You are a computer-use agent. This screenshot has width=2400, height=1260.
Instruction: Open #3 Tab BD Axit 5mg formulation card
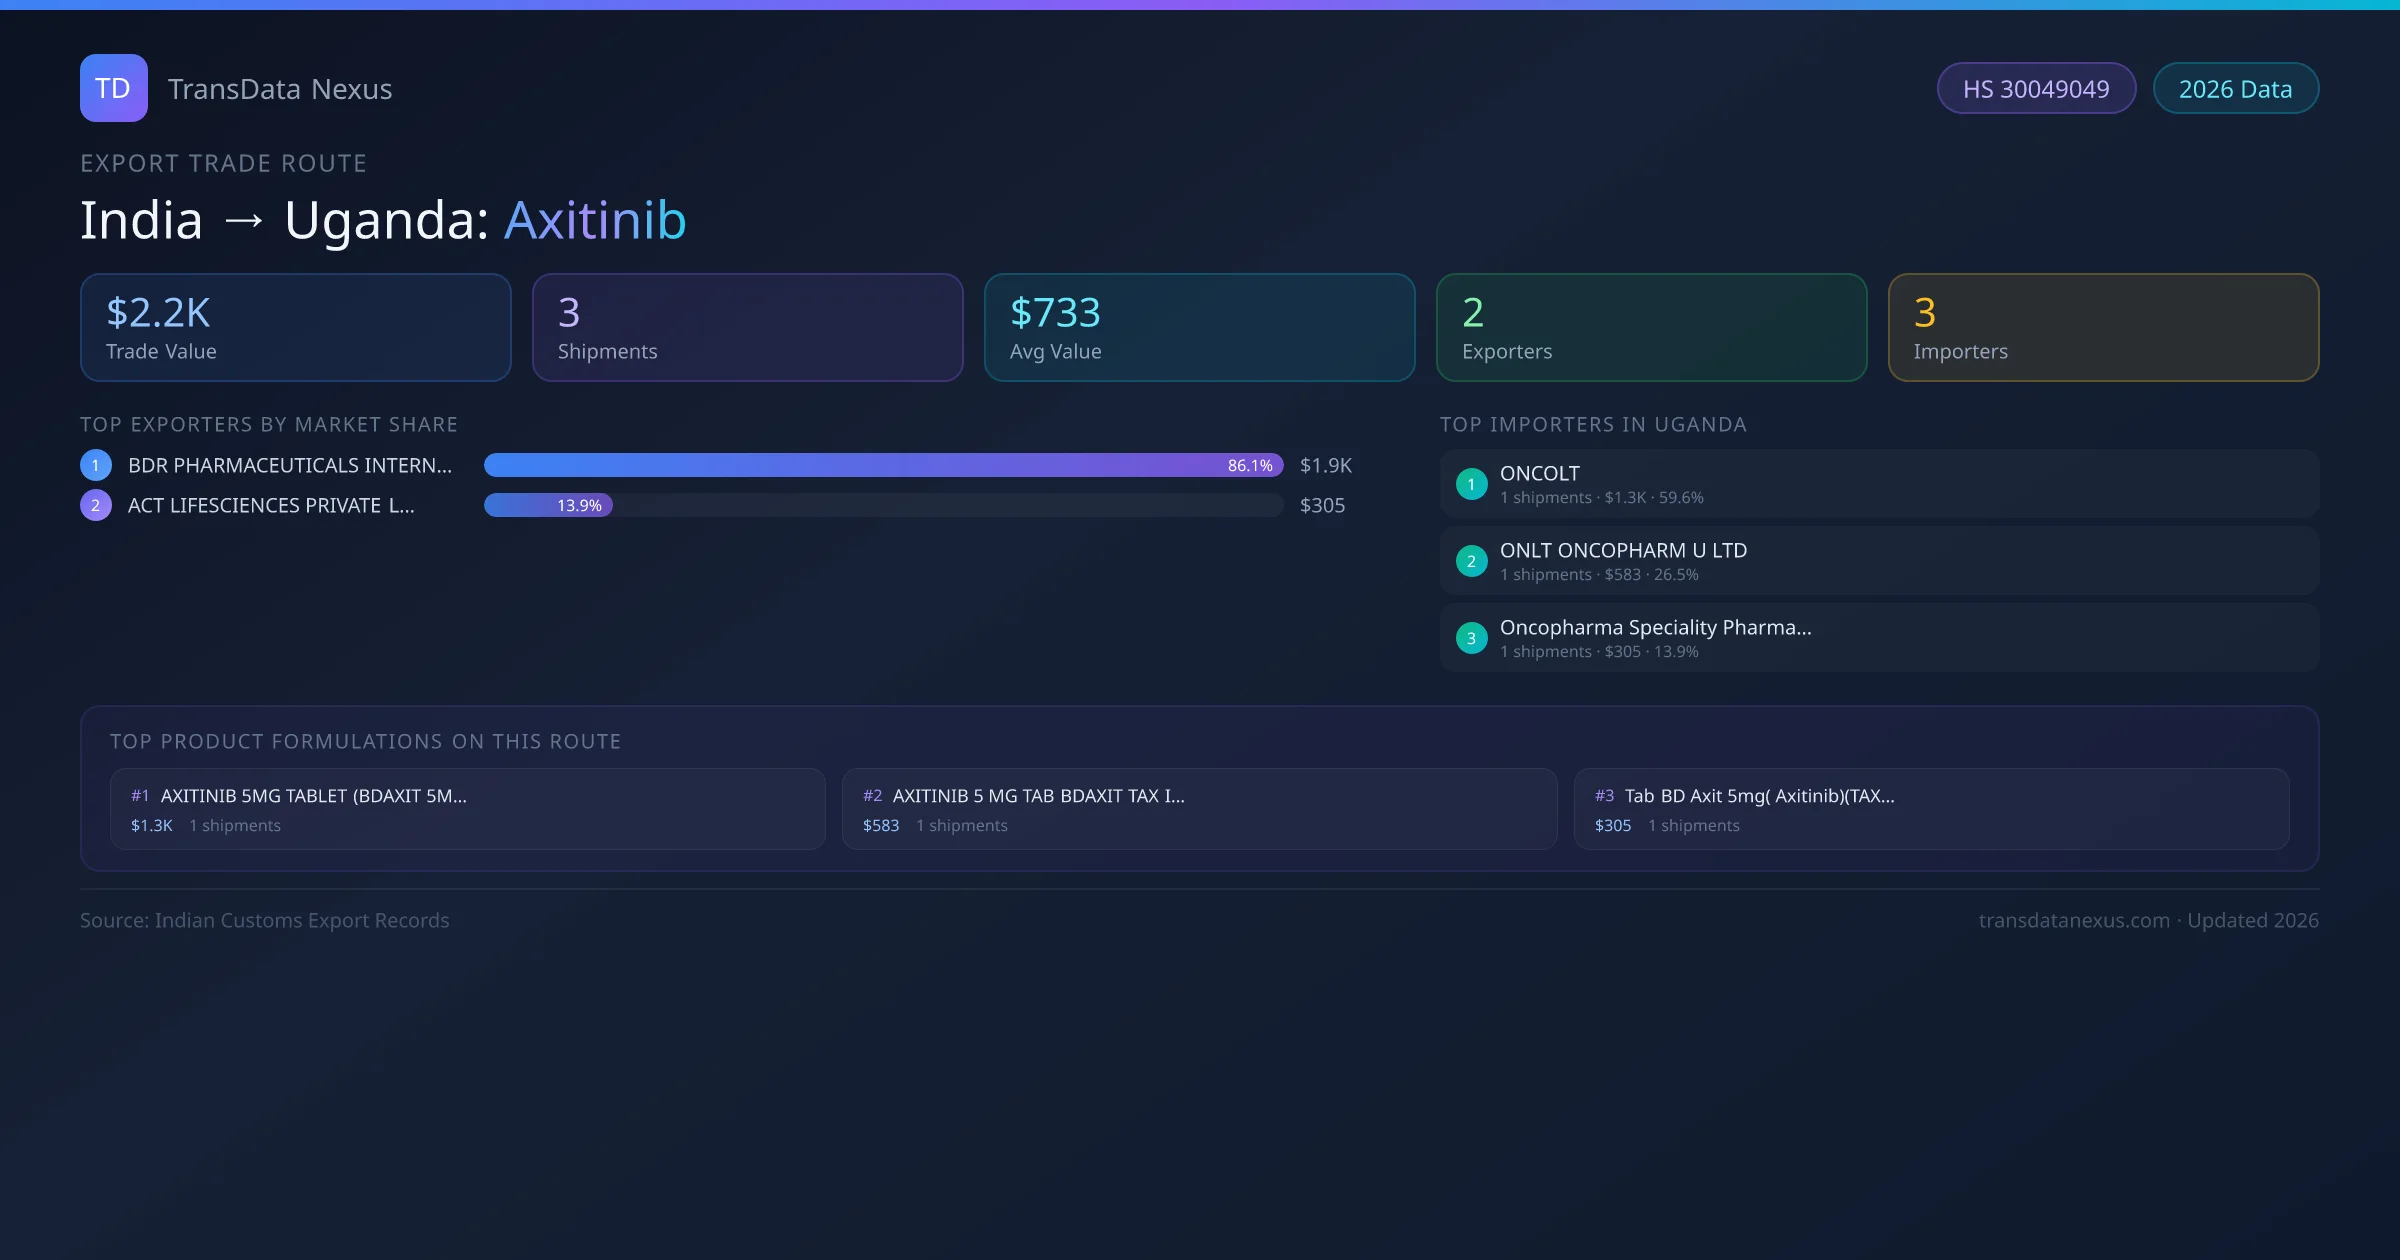click(x=1931, y=809)
